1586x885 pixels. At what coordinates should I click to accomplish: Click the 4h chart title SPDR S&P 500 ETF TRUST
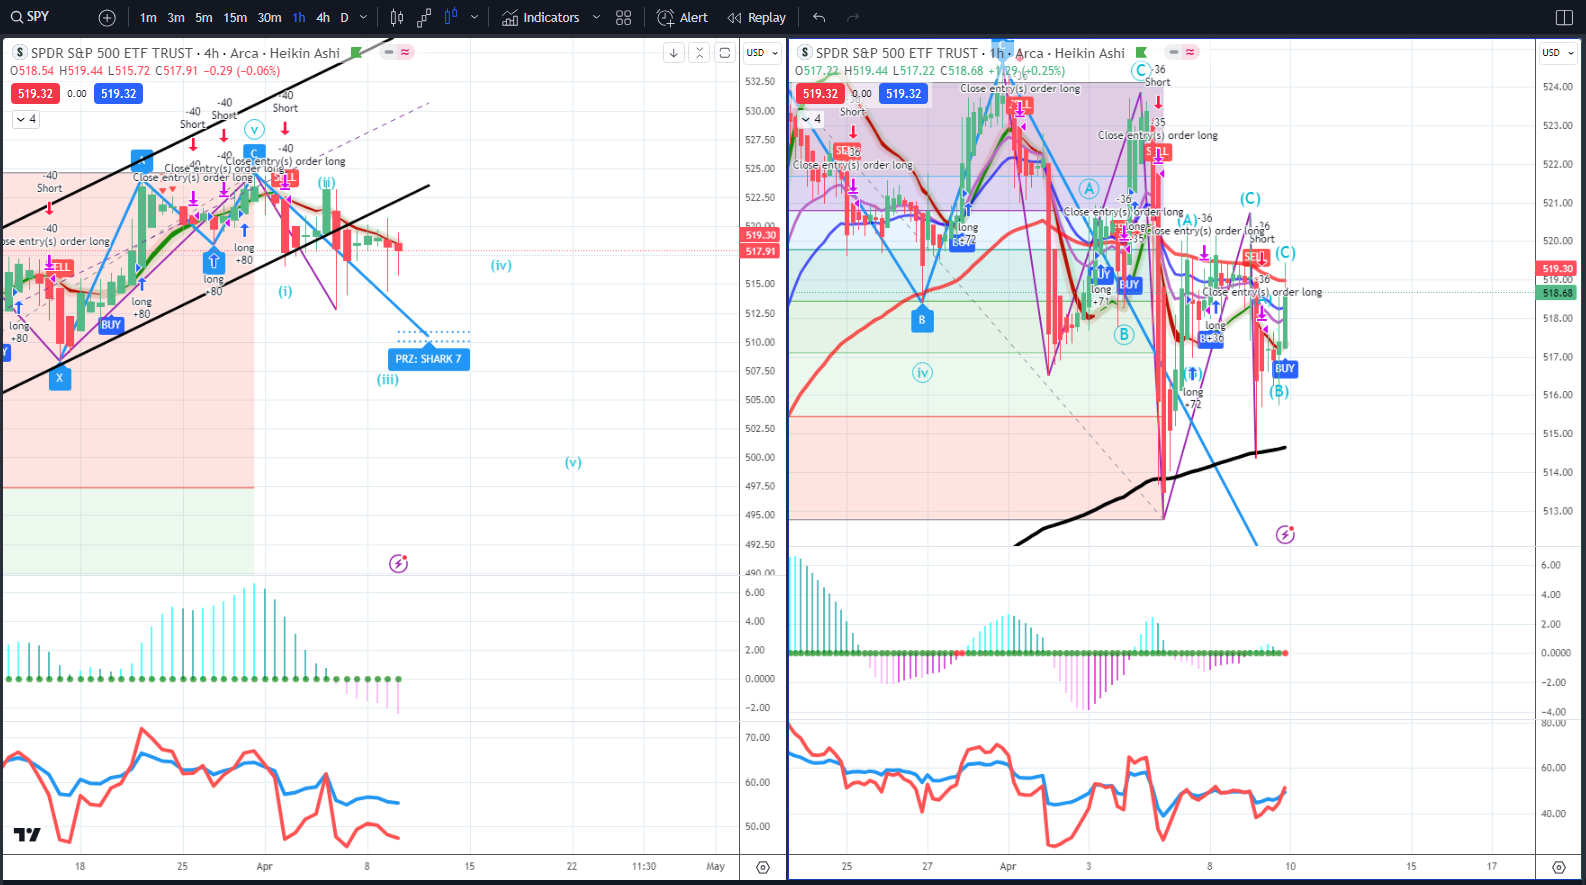click(111, 53)
